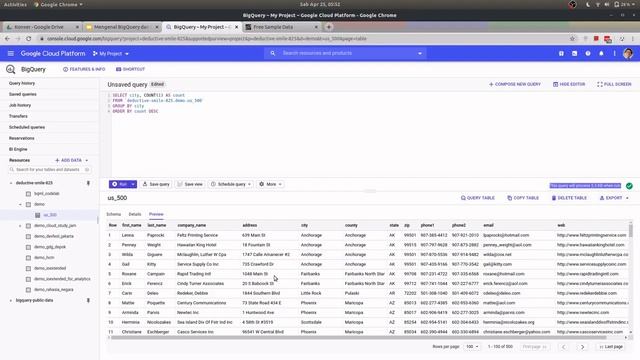Open the gift free-trial icon in header
640x360 pixels.
pyautogui.click(x=561, y=53)
